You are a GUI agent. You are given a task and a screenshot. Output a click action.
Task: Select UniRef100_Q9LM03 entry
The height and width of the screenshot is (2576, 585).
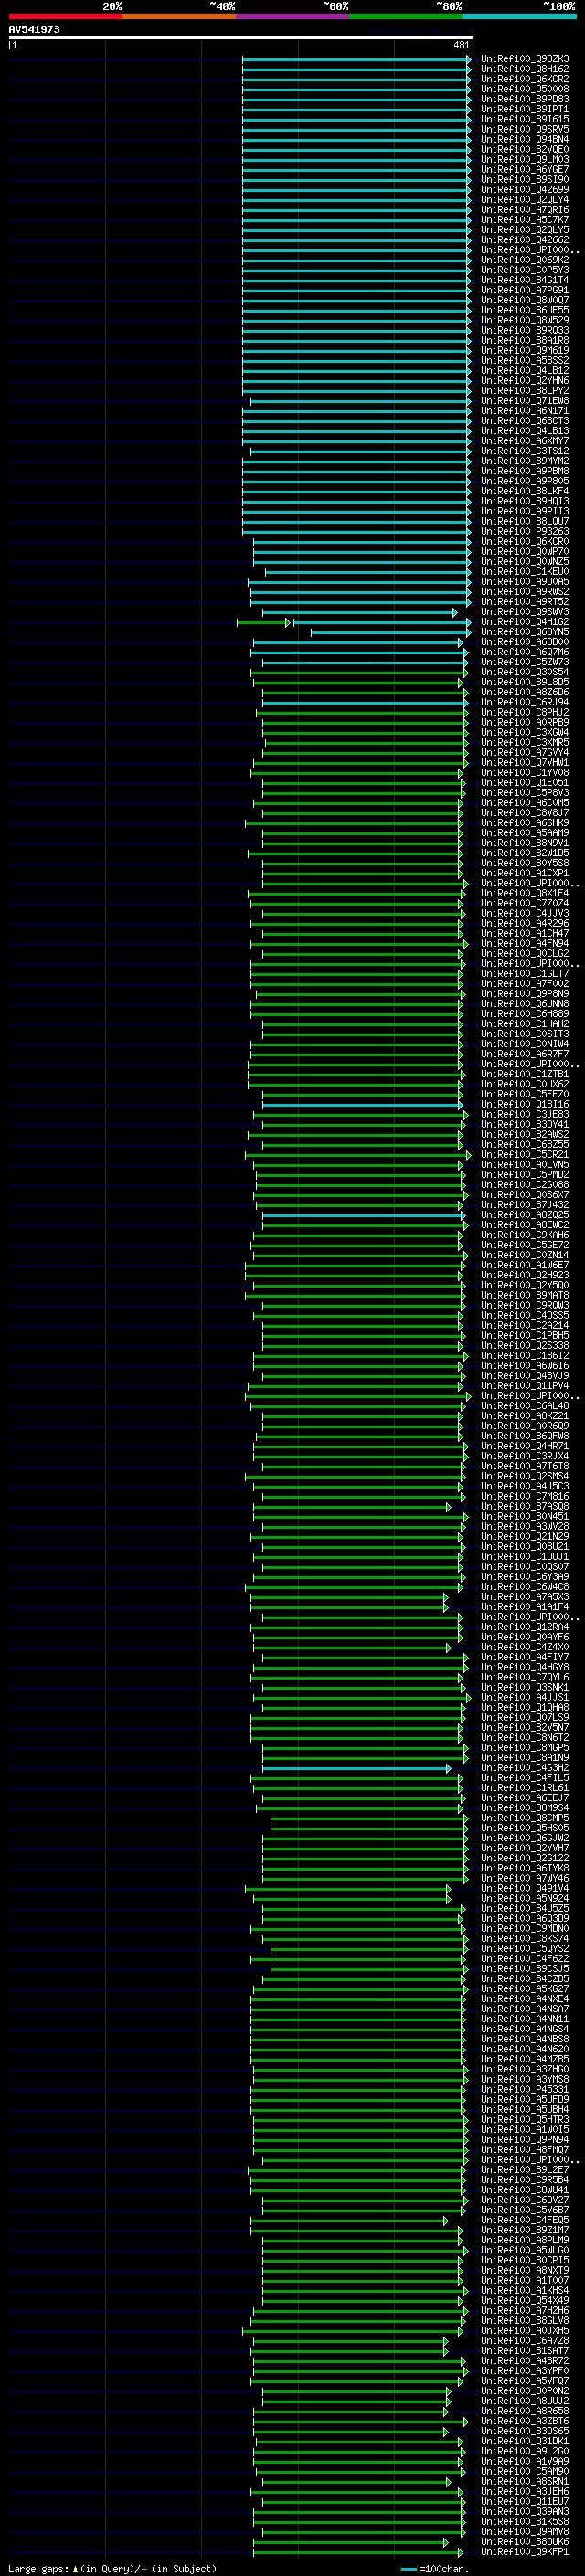pyautogui.click(x=524, y=159)
